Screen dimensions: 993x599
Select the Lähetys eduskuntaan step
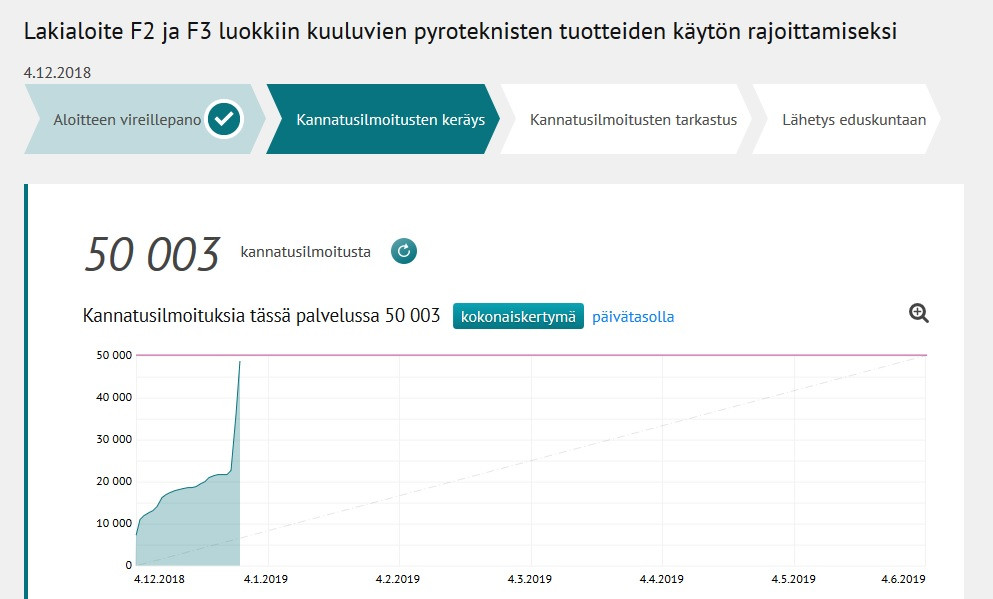click(x=853, y=120)
